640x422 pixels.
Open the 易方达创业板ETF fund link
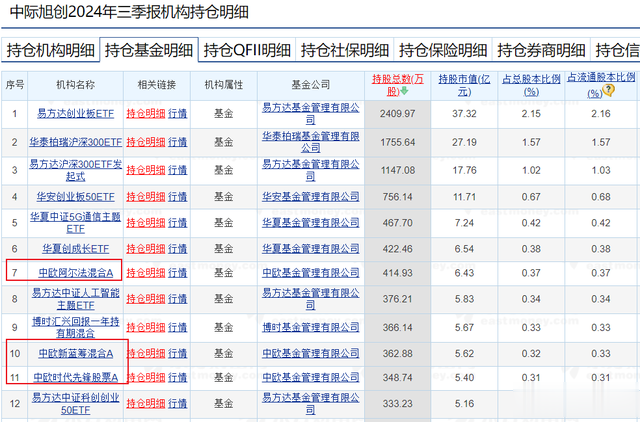76,114
